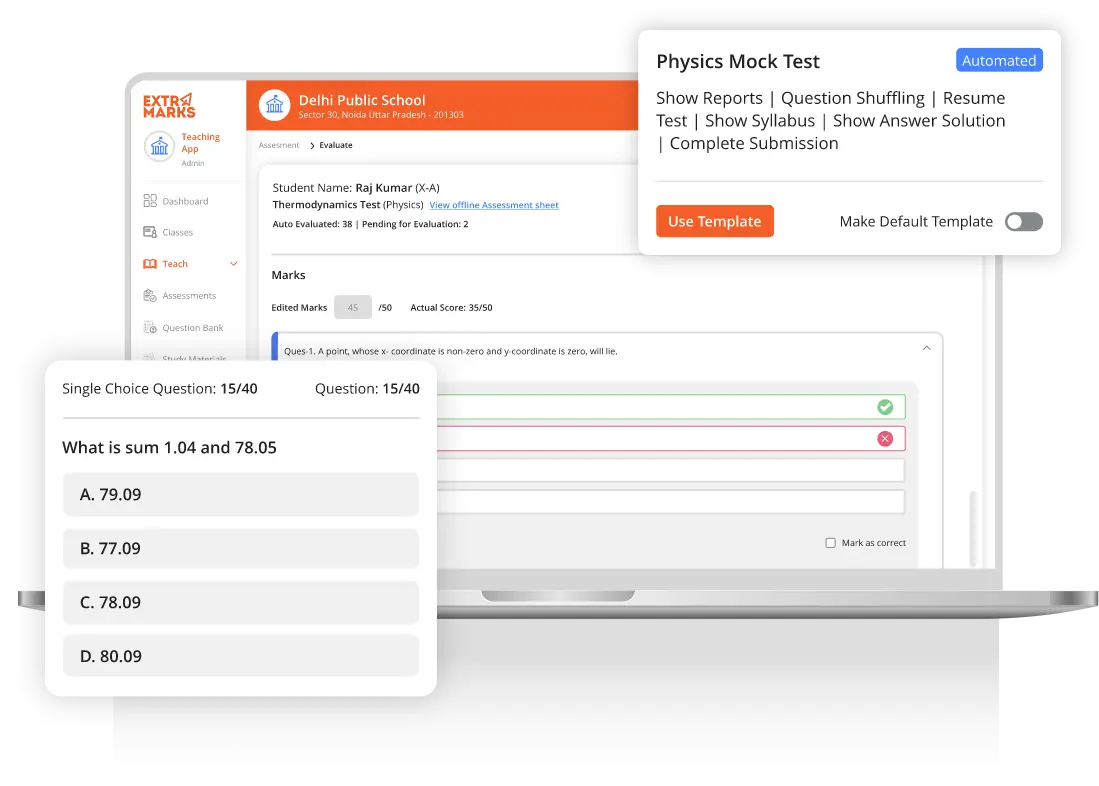This screenshot has width=1099, height=786.
Task: Click the Teaching App admin avatar icon
Action: point(160,147)
